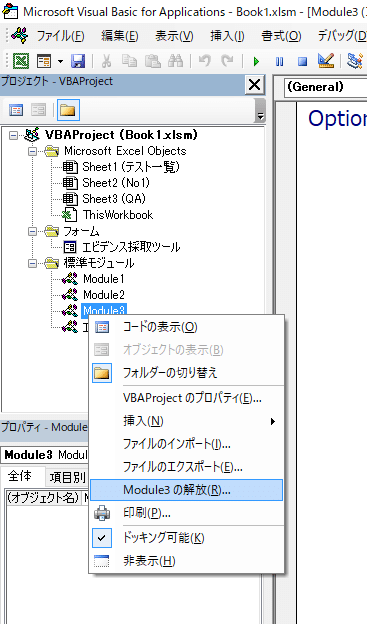Open the ファイル(F) menu
Viewport: 367px width, 624px height.
60,36
